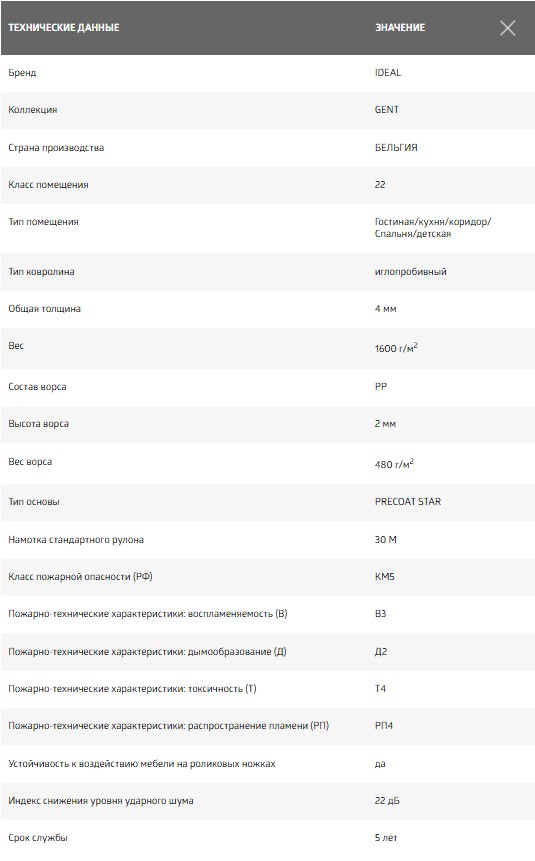The width and height of the screenshot is (535, 861).
Task: Select the Состав ворса row label
Action: [x=37, y=387]
